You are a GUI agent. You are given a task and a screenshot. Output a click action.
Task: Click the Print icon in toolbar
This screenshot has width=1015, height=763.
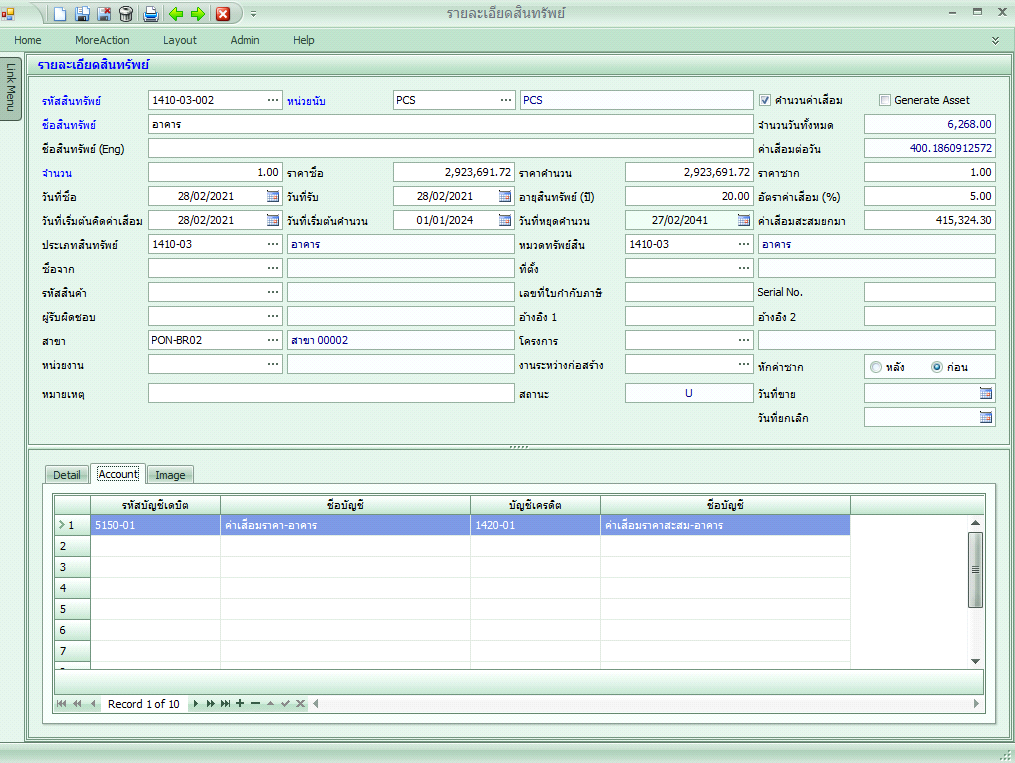coord(151,14)
